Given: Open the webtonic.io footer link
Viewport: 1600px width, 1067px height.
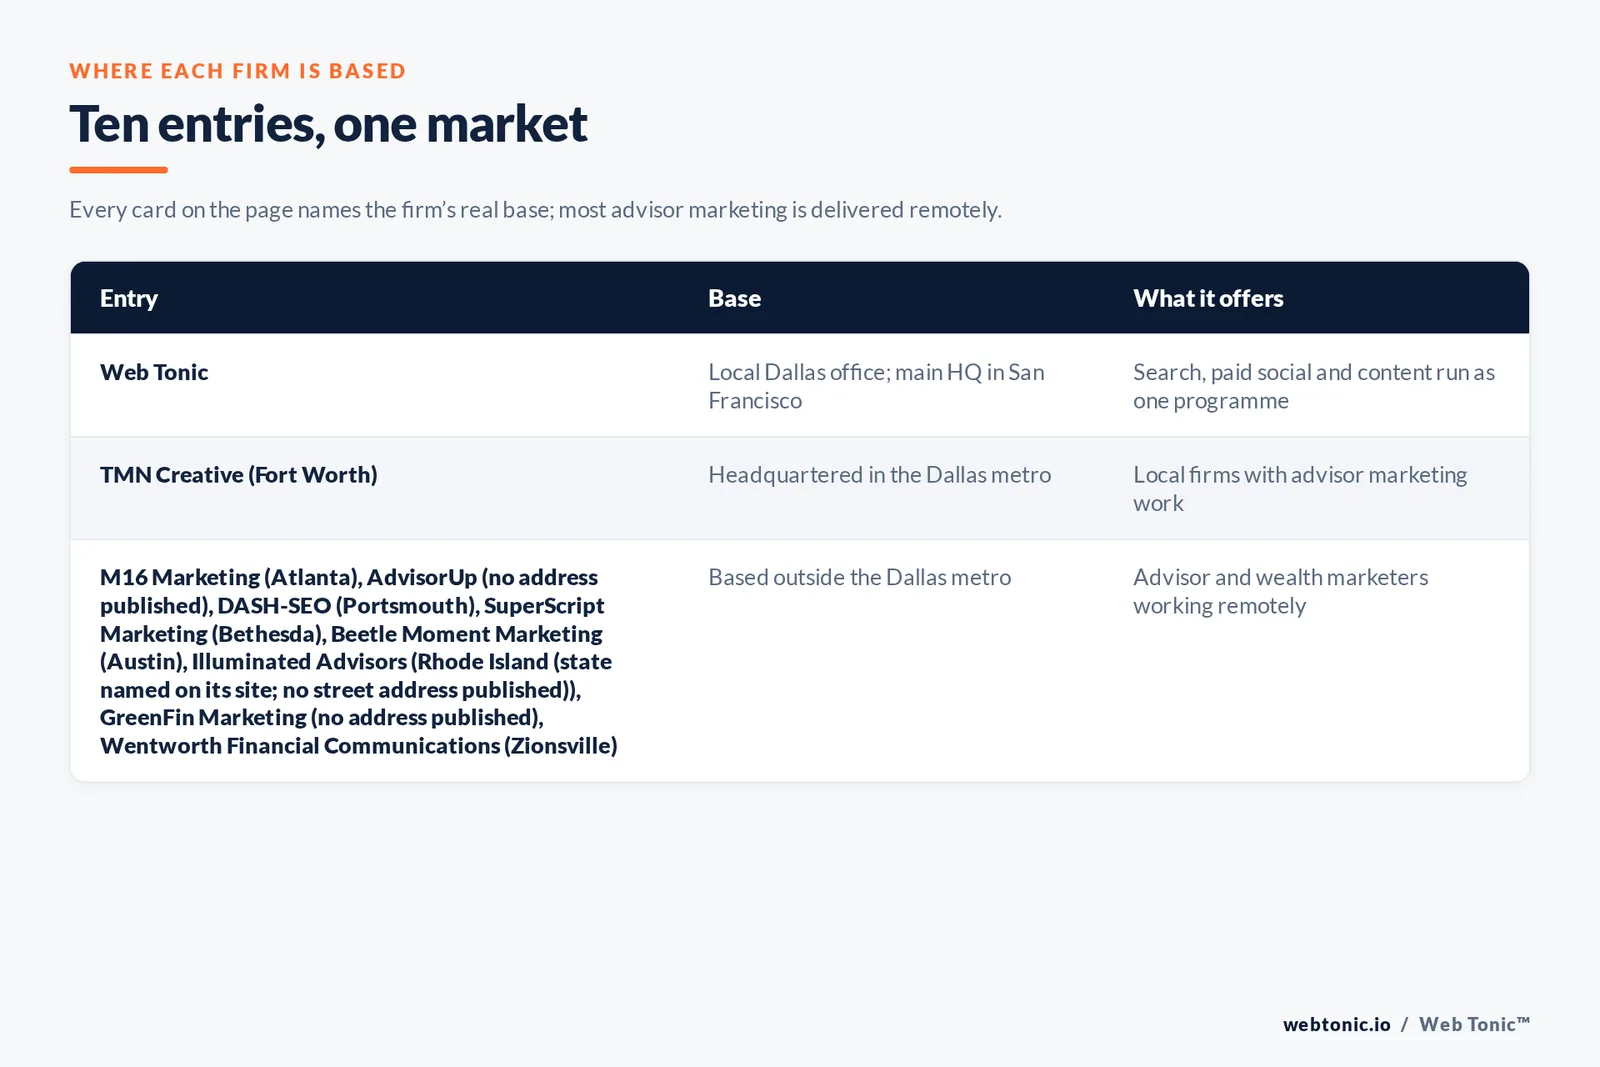Looking at the screenshot, I should tap(1337, 1024).
